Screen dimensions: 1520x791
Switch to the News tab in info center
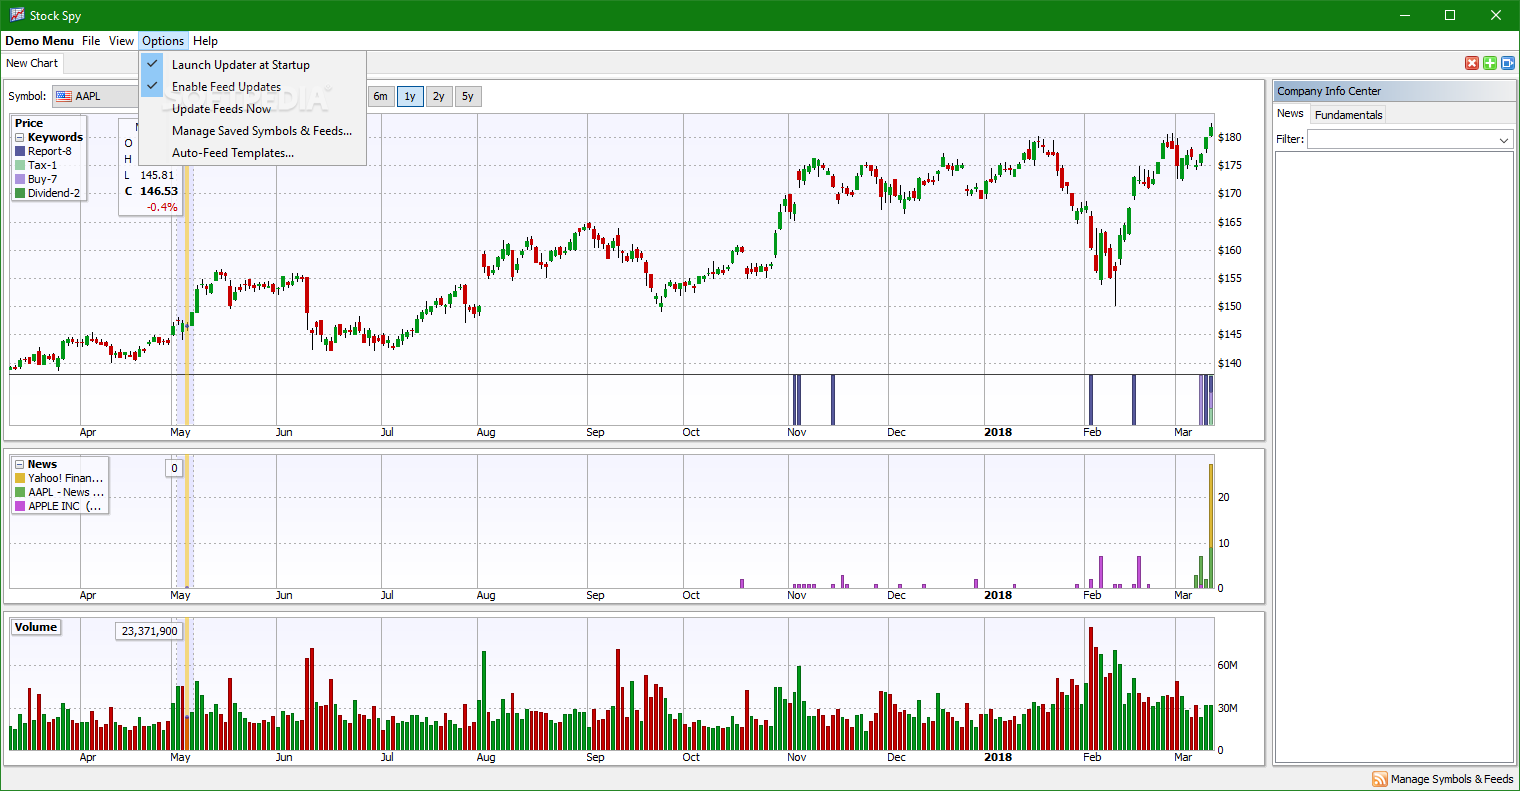pos(1291,114)
